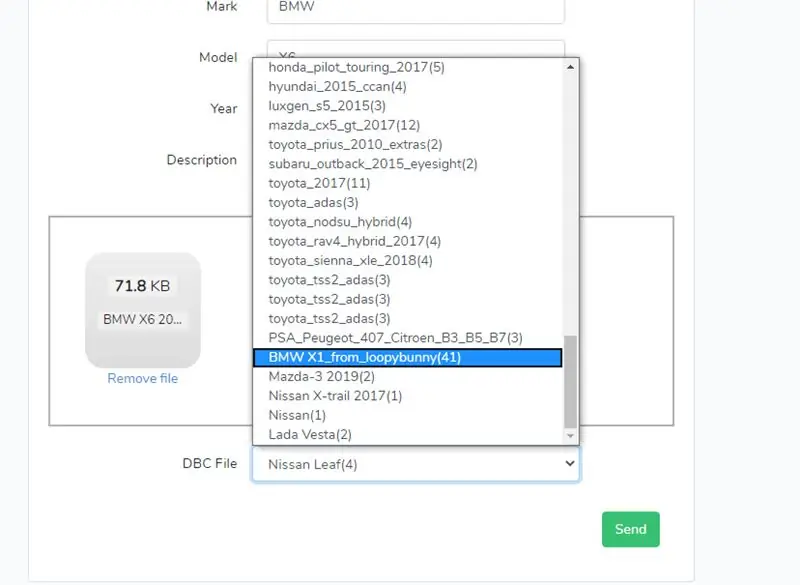Choose the toyota_nodsu_hybrid(4) option

[408, 222]
